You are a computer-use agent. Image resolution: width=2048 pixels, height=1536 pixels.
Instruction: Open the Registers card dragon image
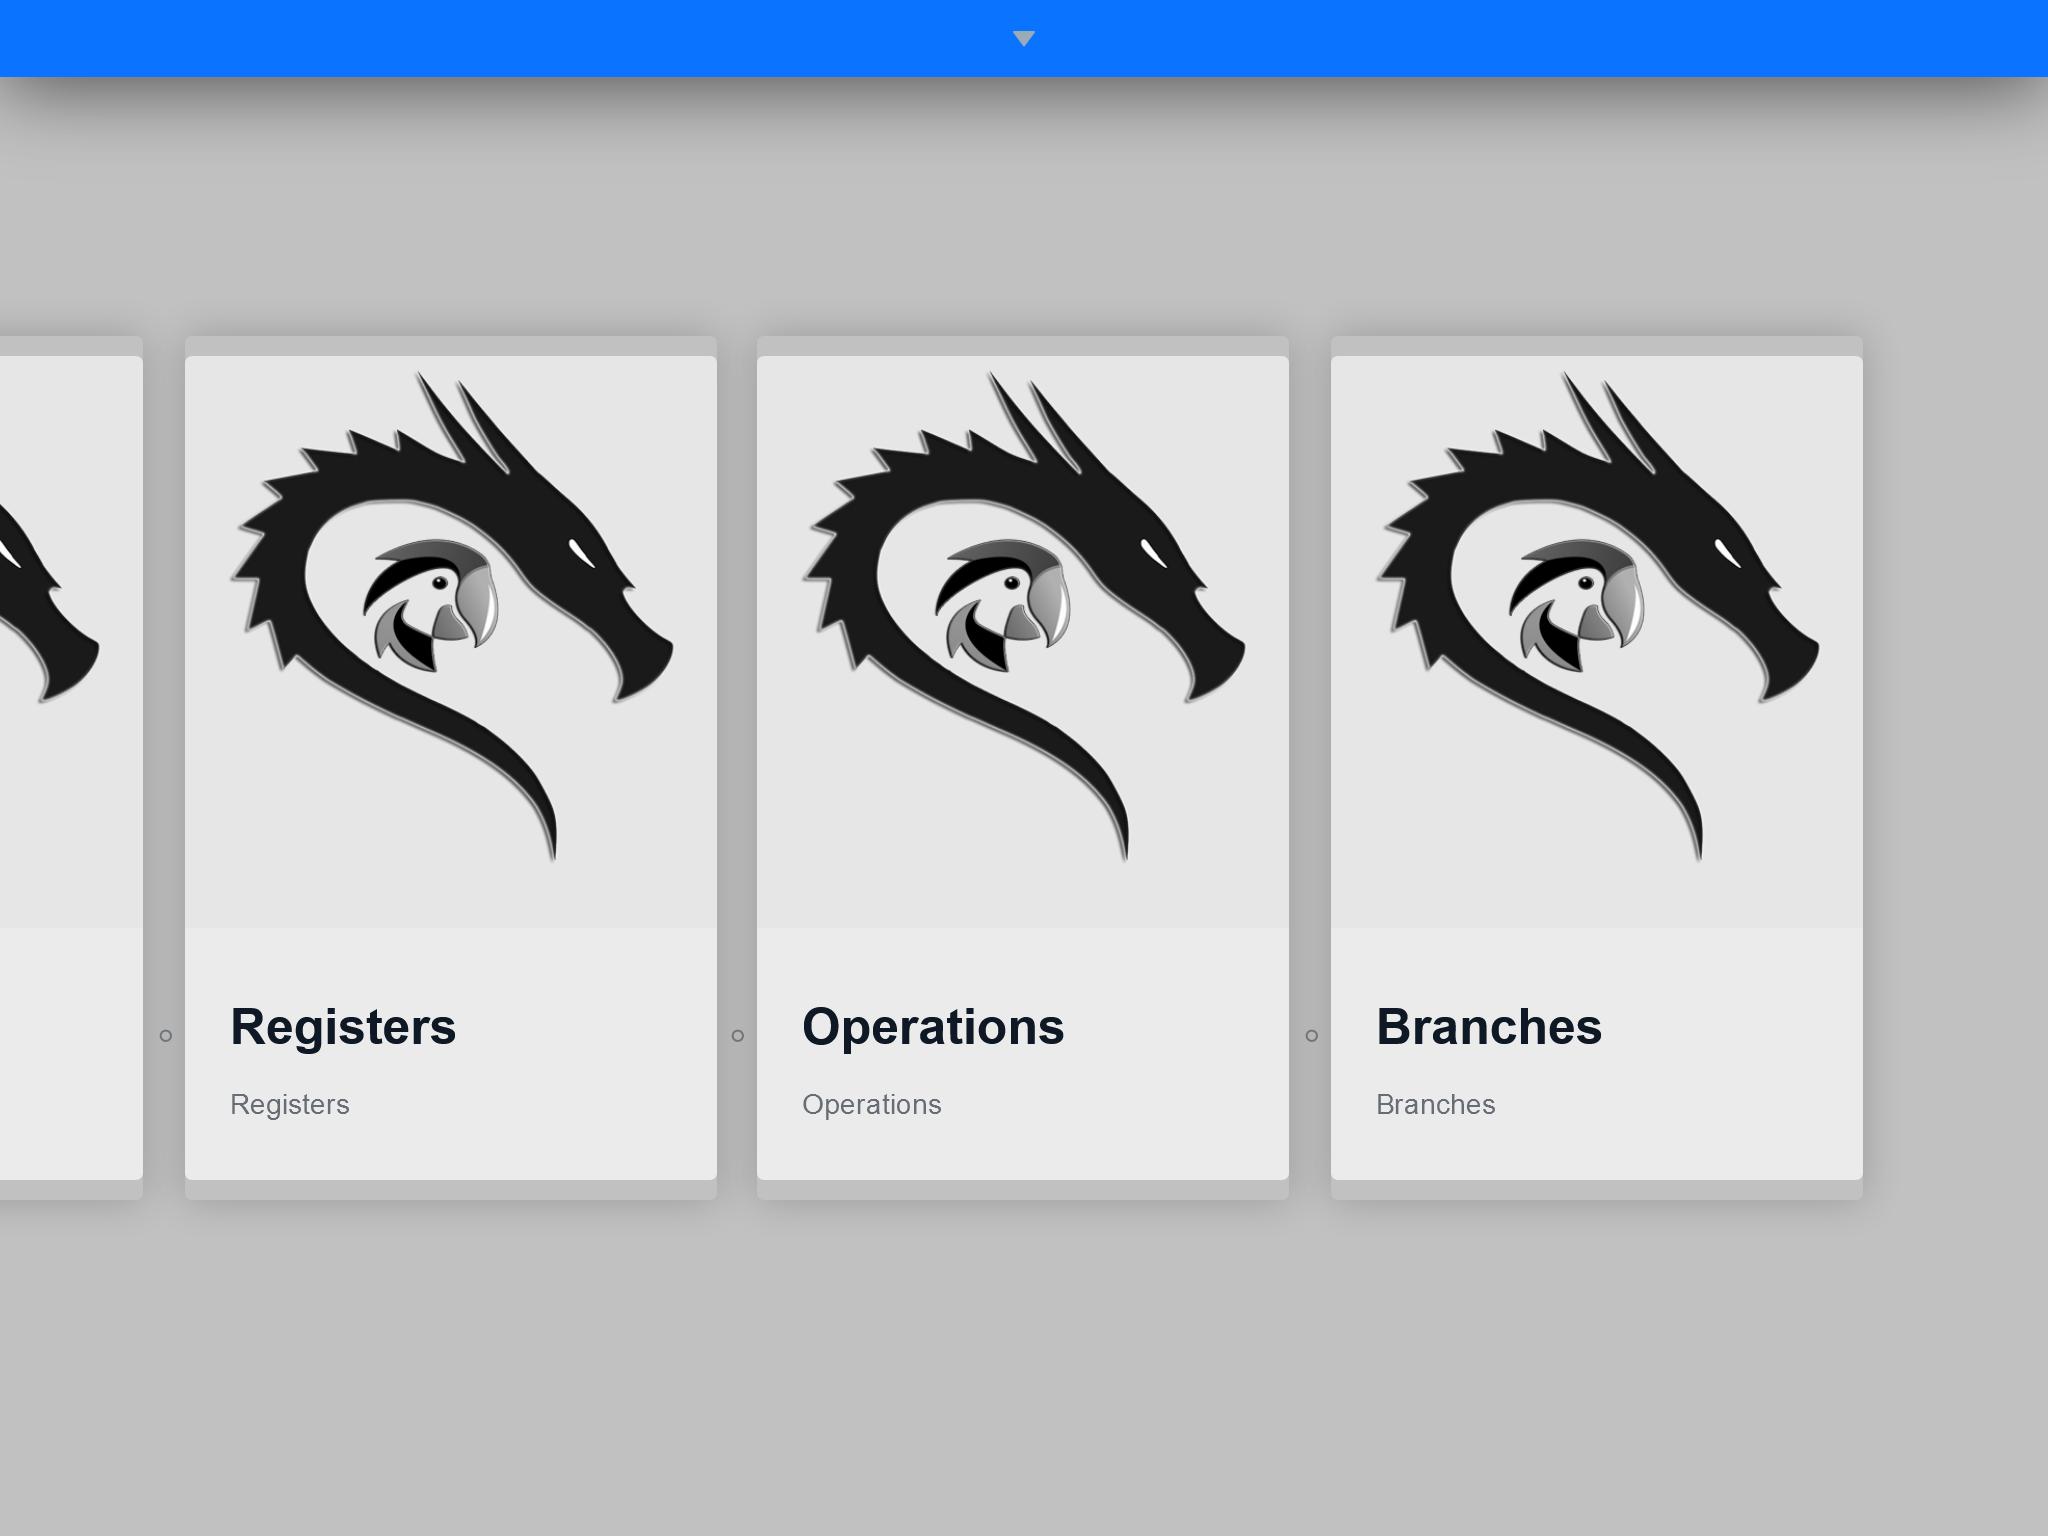(451, 642)
